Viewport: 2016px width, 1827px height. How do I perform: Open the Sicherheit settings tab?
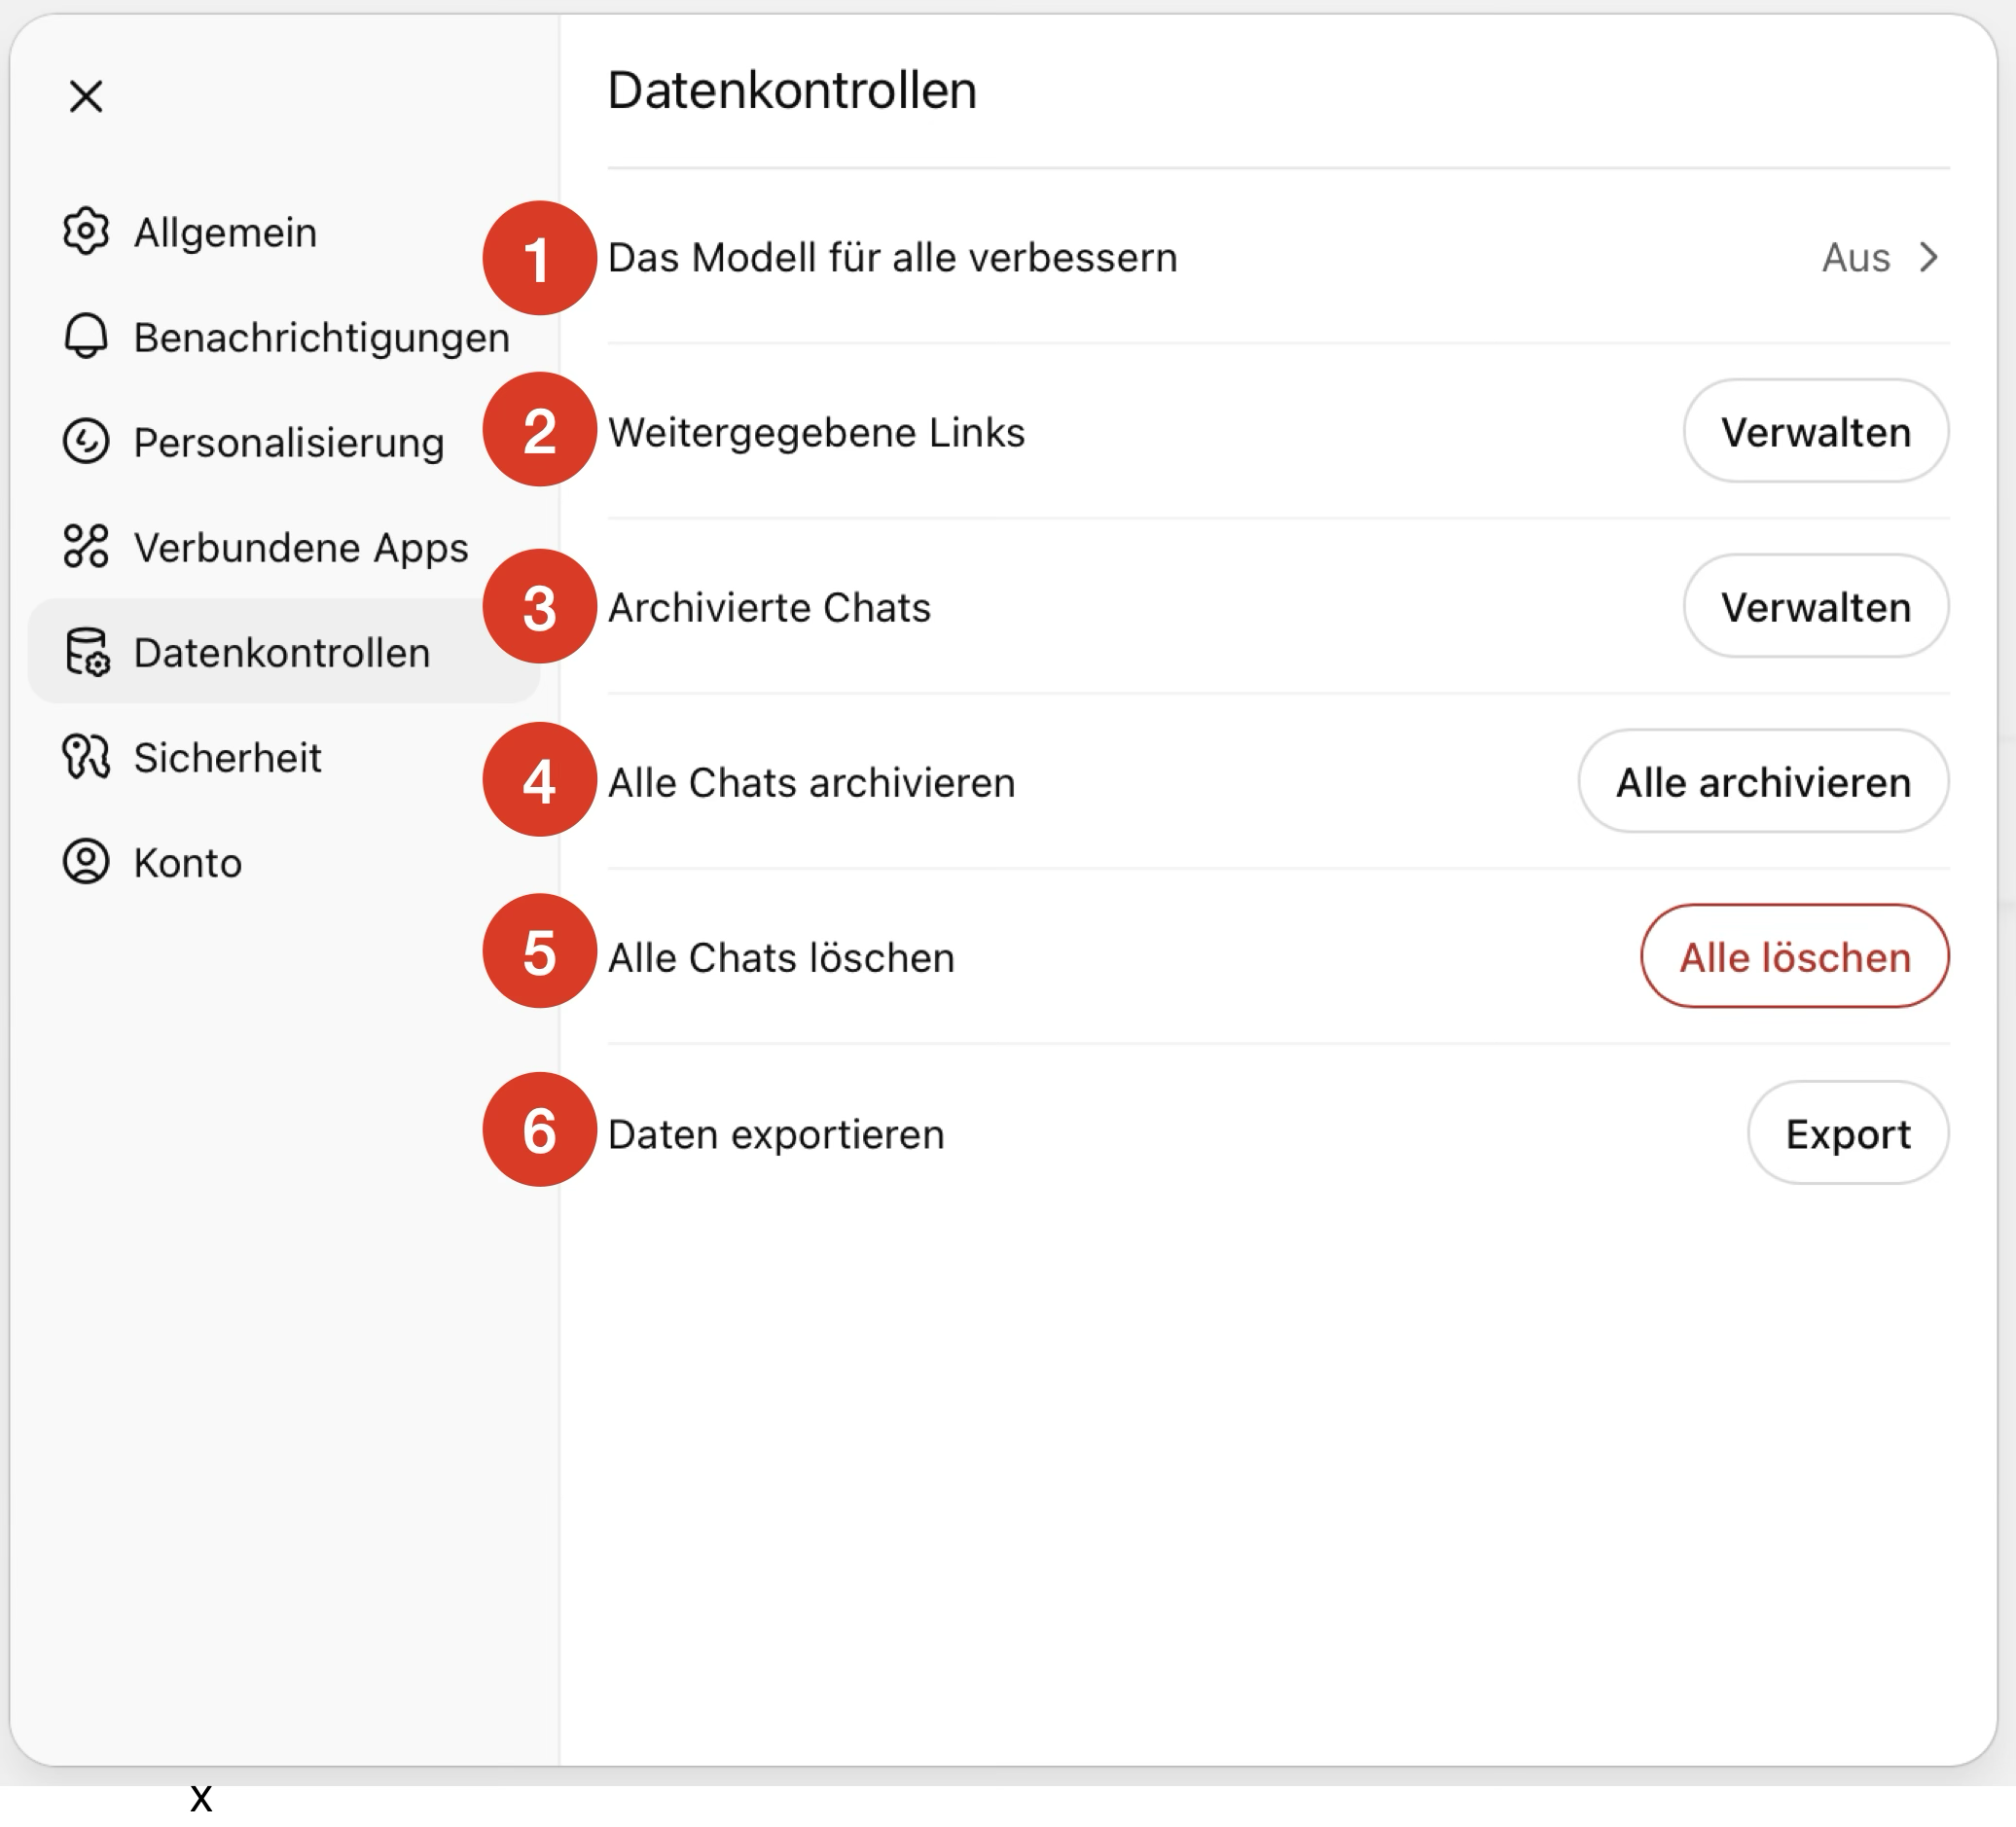coord(228,758)
